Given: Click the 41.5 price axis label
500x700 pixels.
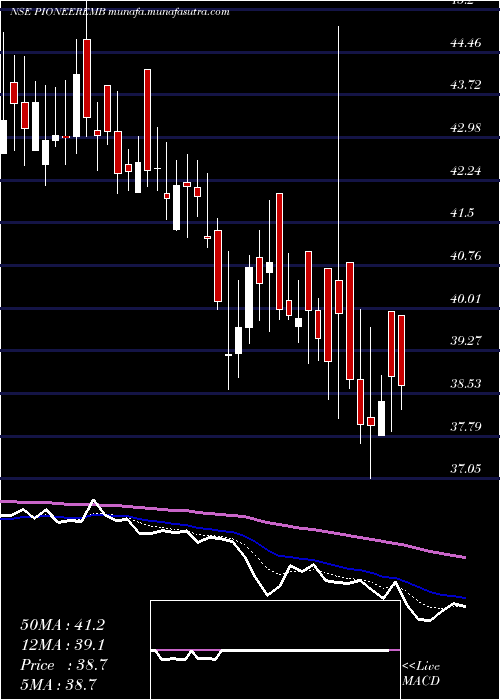Looking at the screenshot, I should pyautogui.click(x=462, y=212).
